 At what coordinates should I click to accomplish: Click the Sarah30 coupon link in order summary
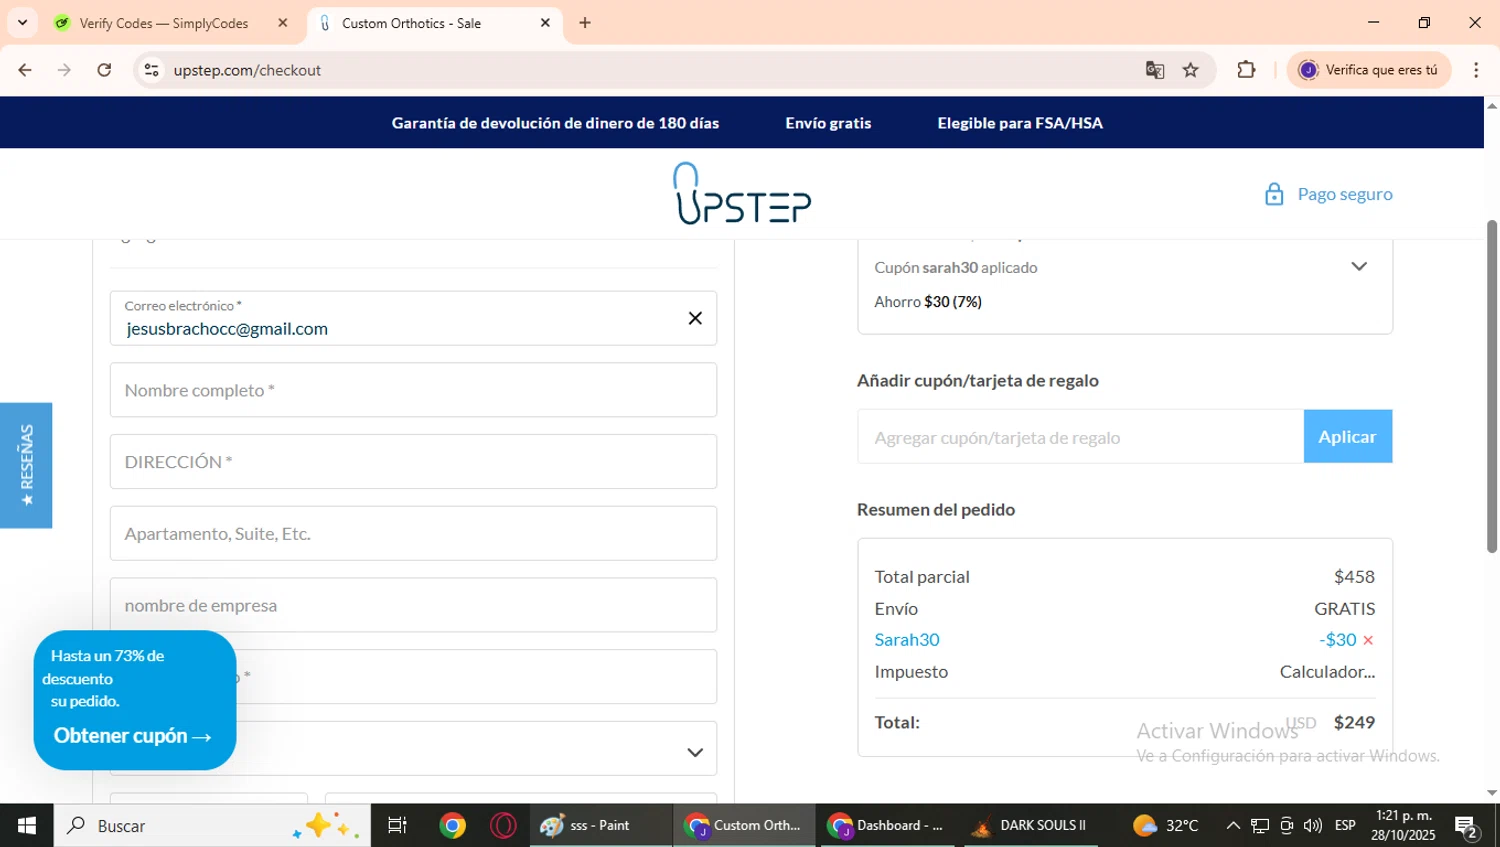[907, 640]
